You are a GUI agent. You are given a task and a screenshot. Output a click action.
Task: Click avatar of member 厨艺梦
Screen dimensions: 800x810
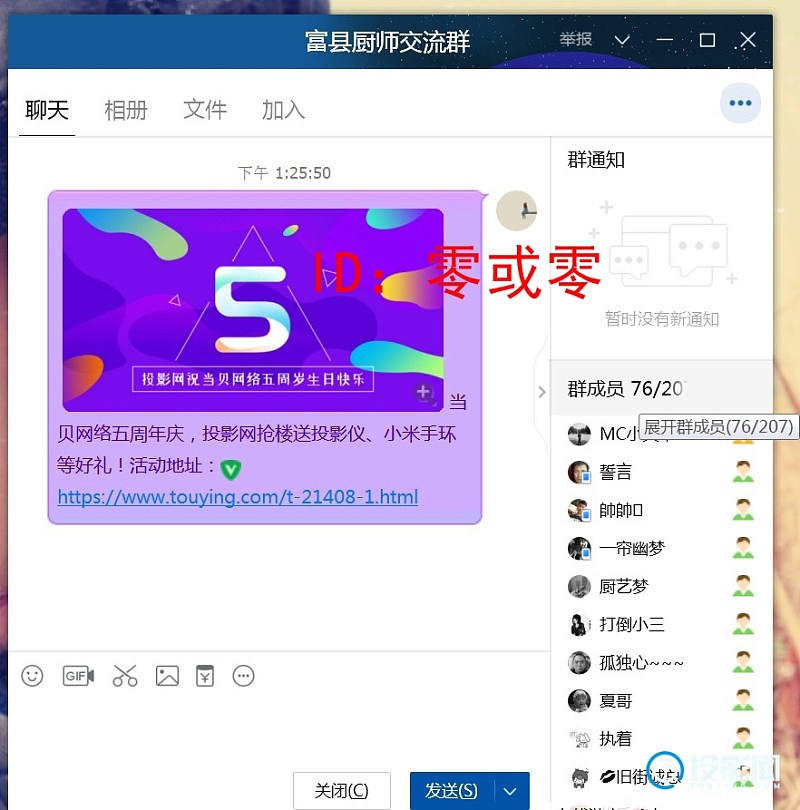579,586
